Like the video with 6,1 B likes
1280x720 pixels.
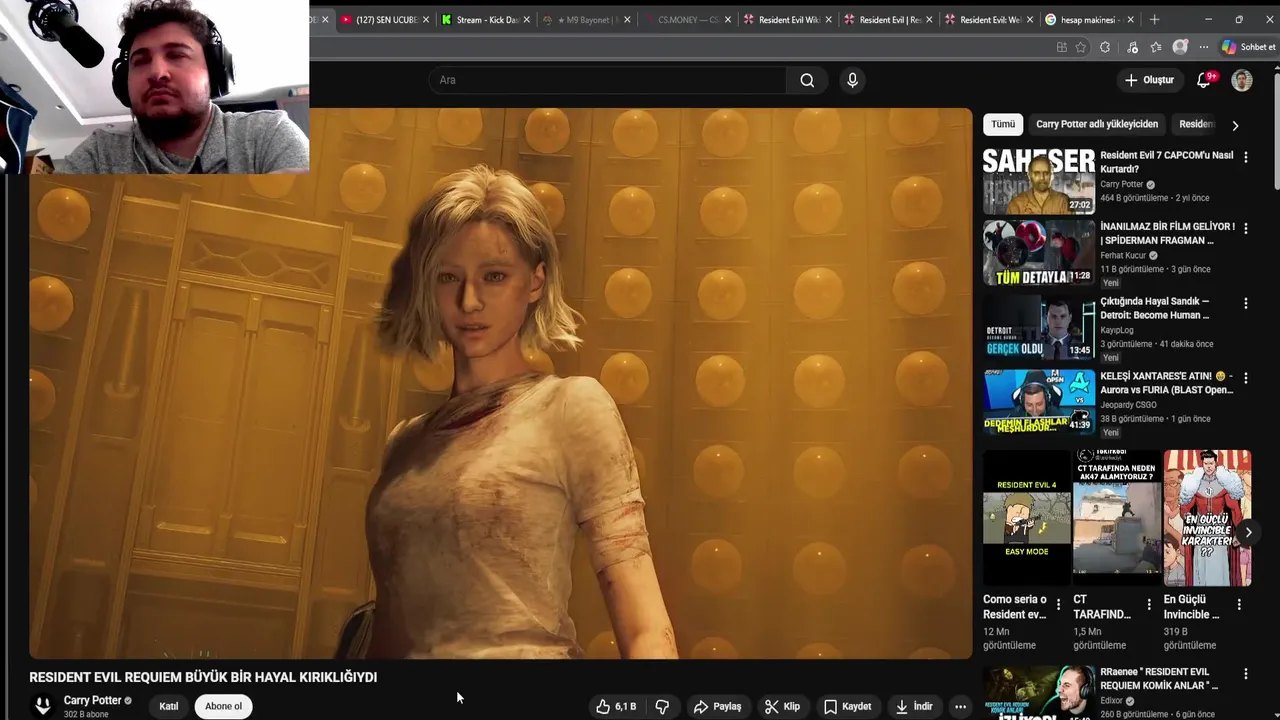tap(616, 706)
